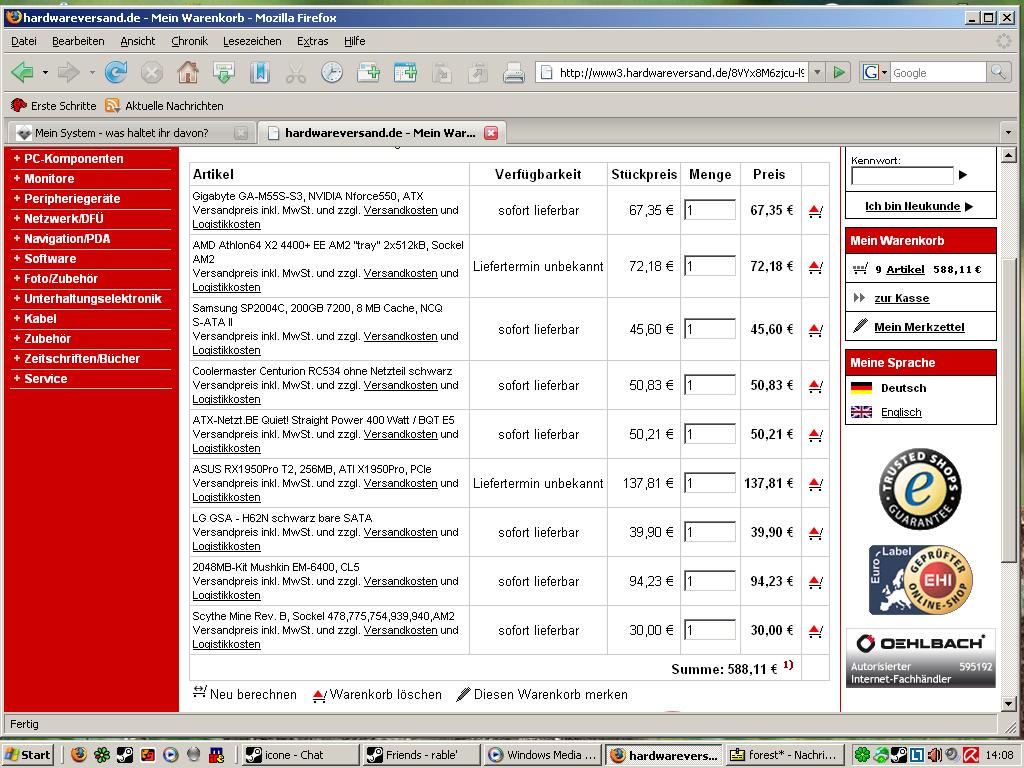1024x768 pixels.
Task: Open the Forward button history dropdown
Action: coord(91,72)
